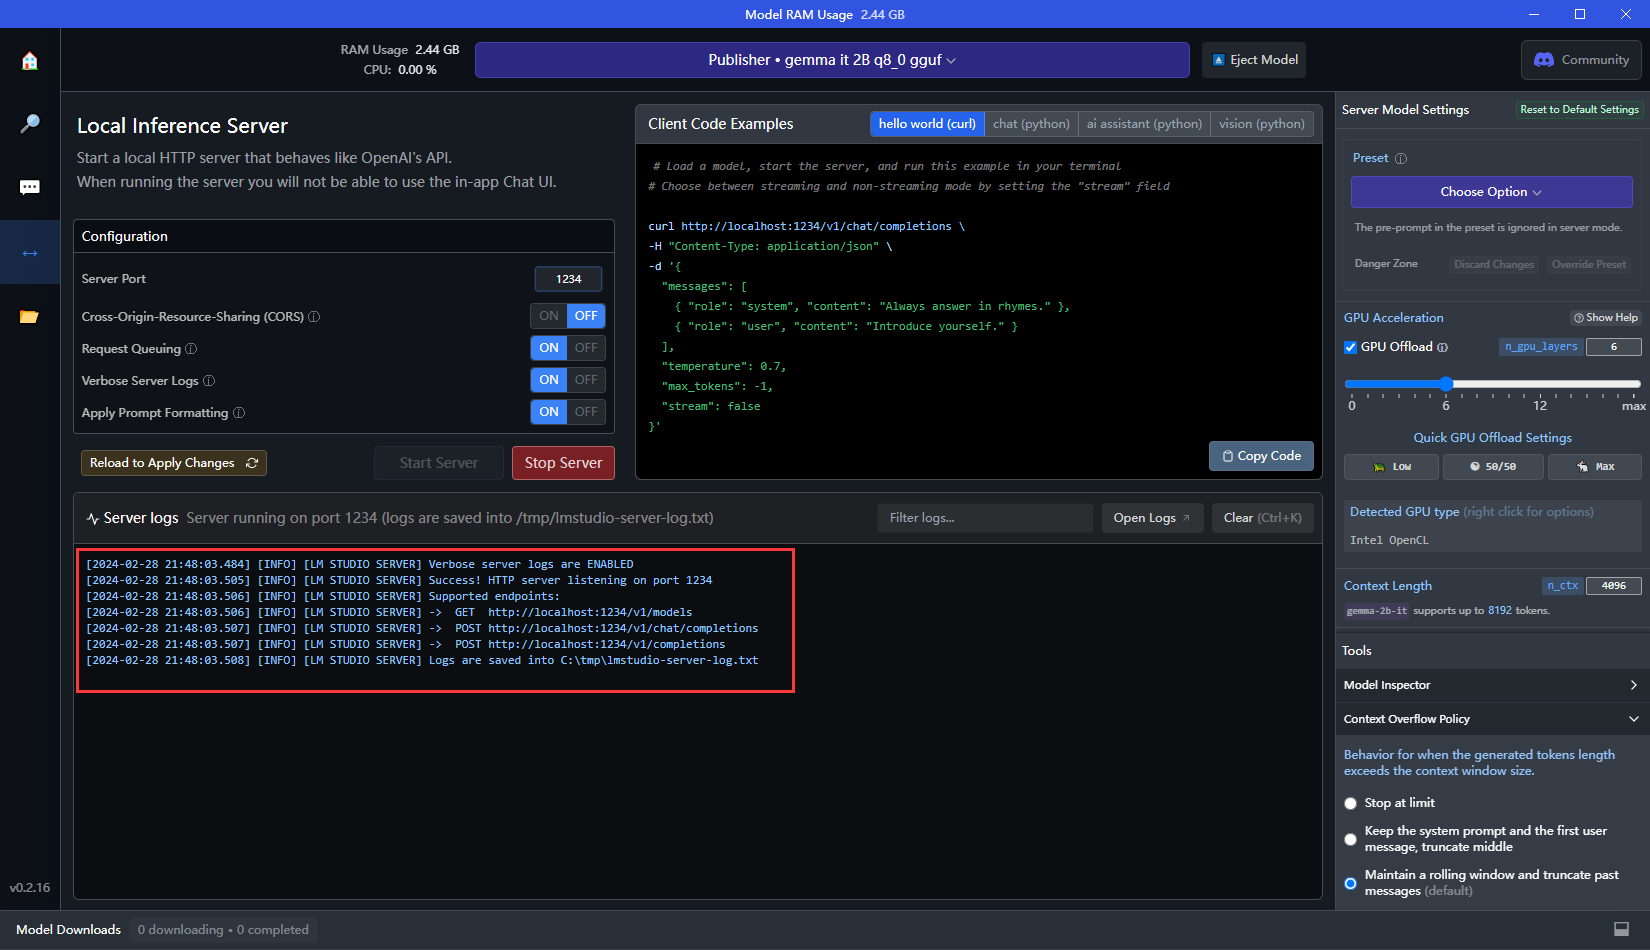Click Reset to Default Settings
The image size is (1650, 950).
(x=1579, y=110)
